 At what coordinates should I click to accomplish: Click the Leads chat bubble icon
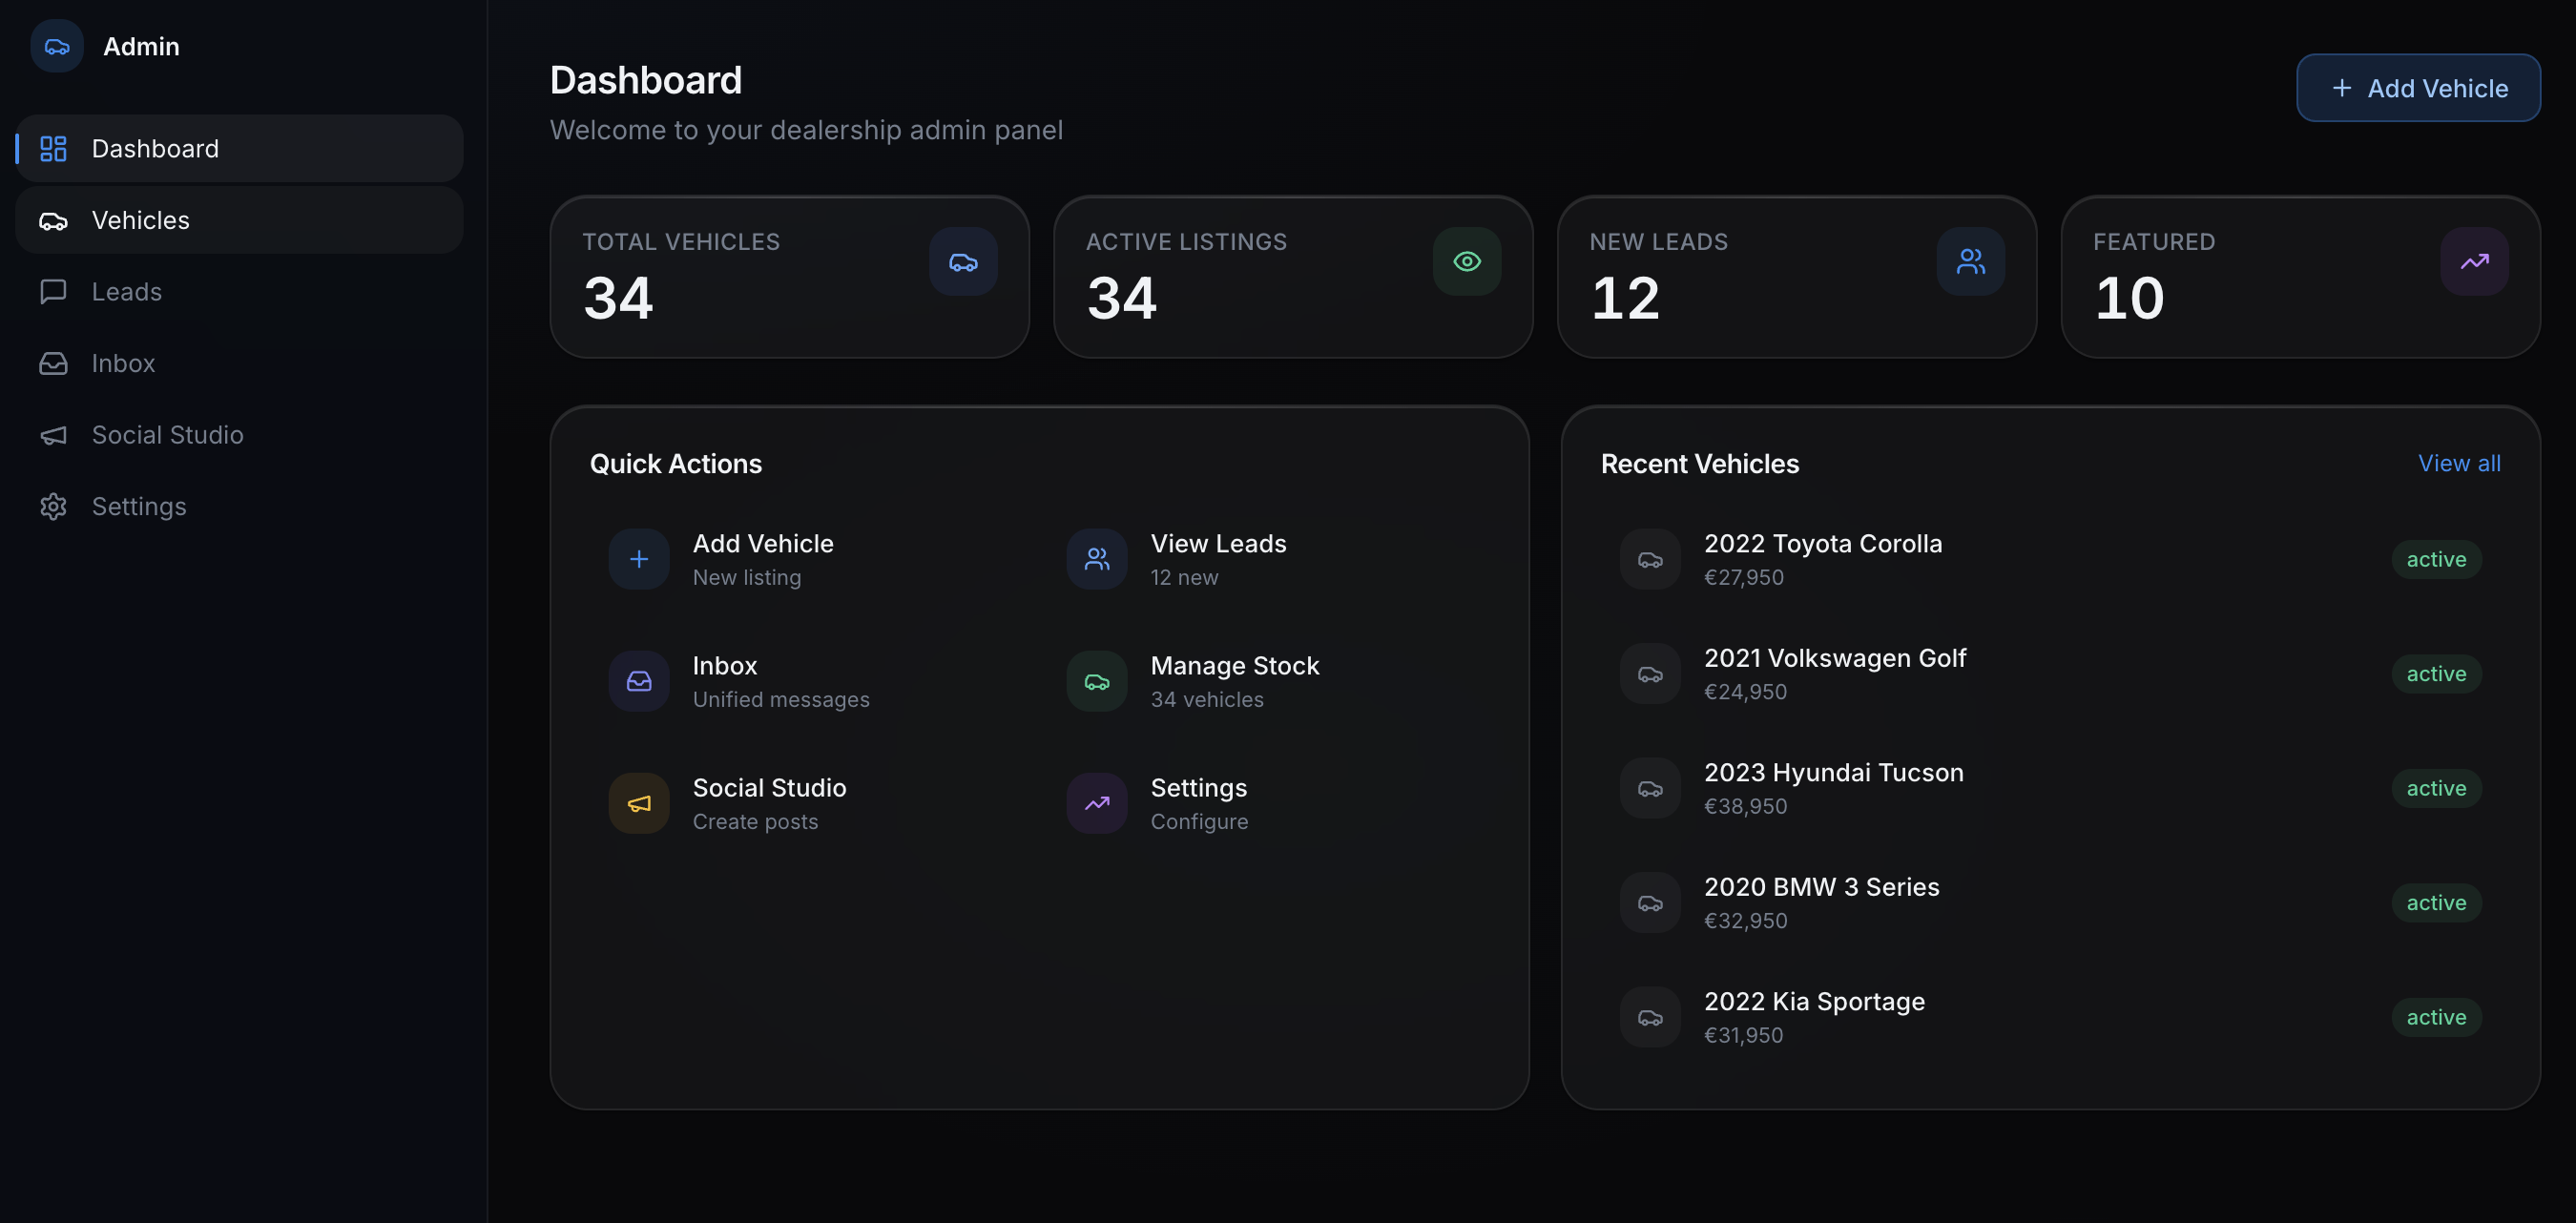53,292
